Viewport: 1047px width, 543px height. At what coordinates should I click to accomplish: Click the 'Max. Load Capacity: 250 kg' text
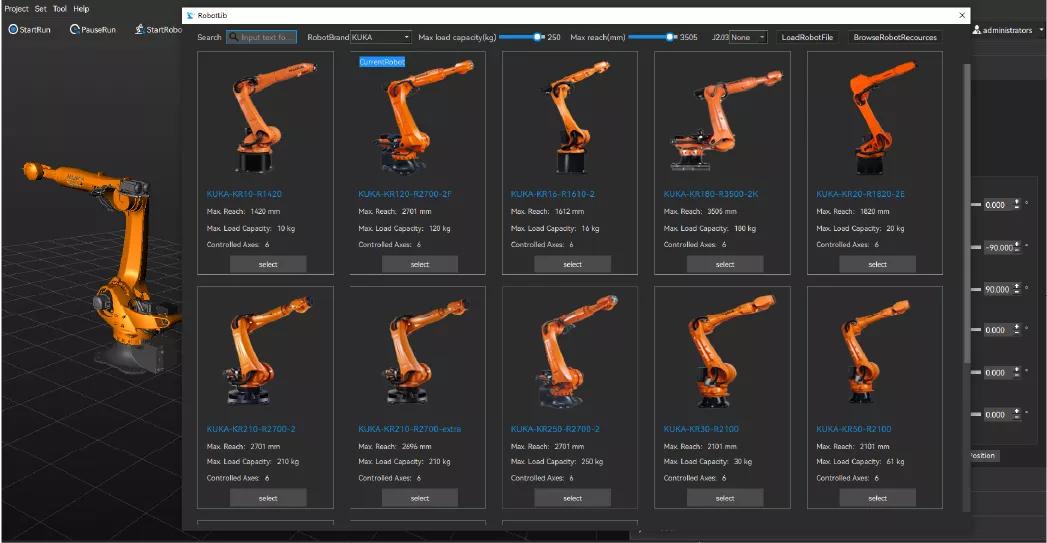point(556,462)
